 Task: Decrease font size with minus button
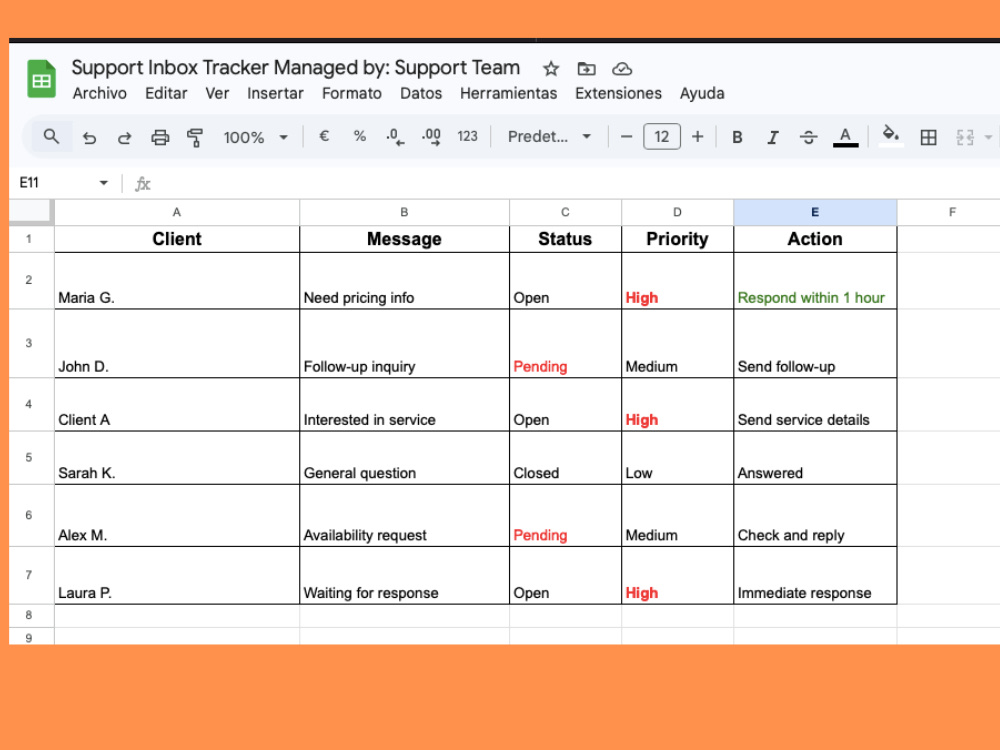click(x=626, y=136)
